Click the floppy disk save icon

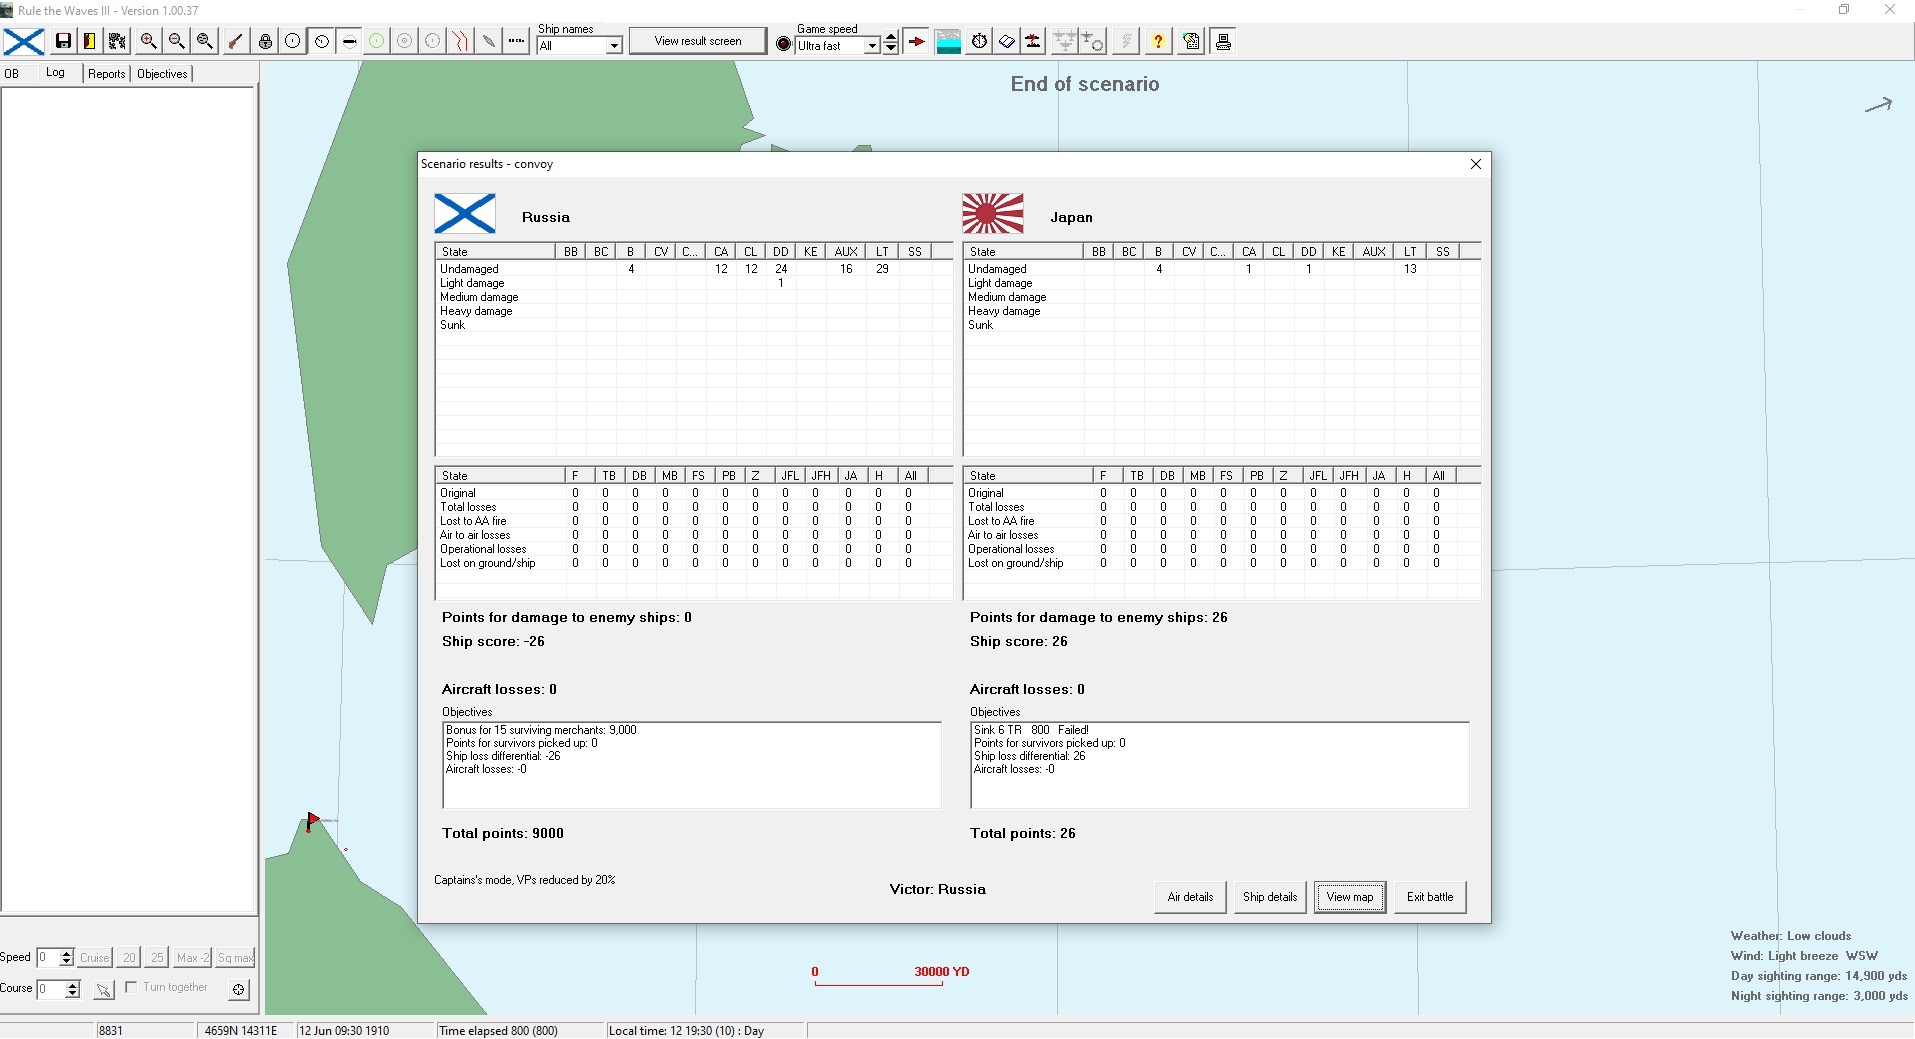(63, 41)
